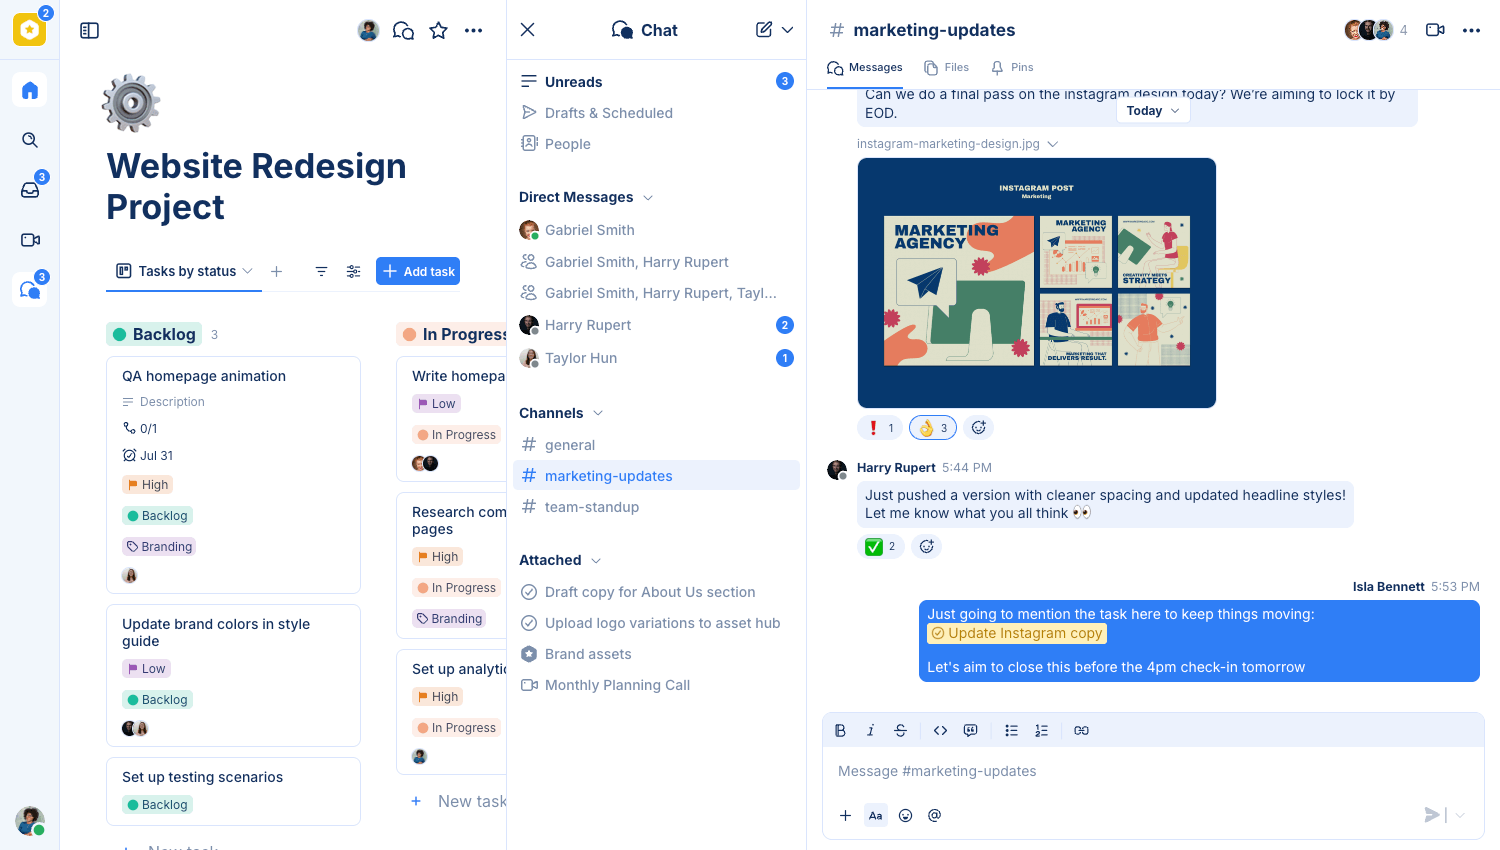
Task: Insert a link in the message
Action: point(1081,731)
